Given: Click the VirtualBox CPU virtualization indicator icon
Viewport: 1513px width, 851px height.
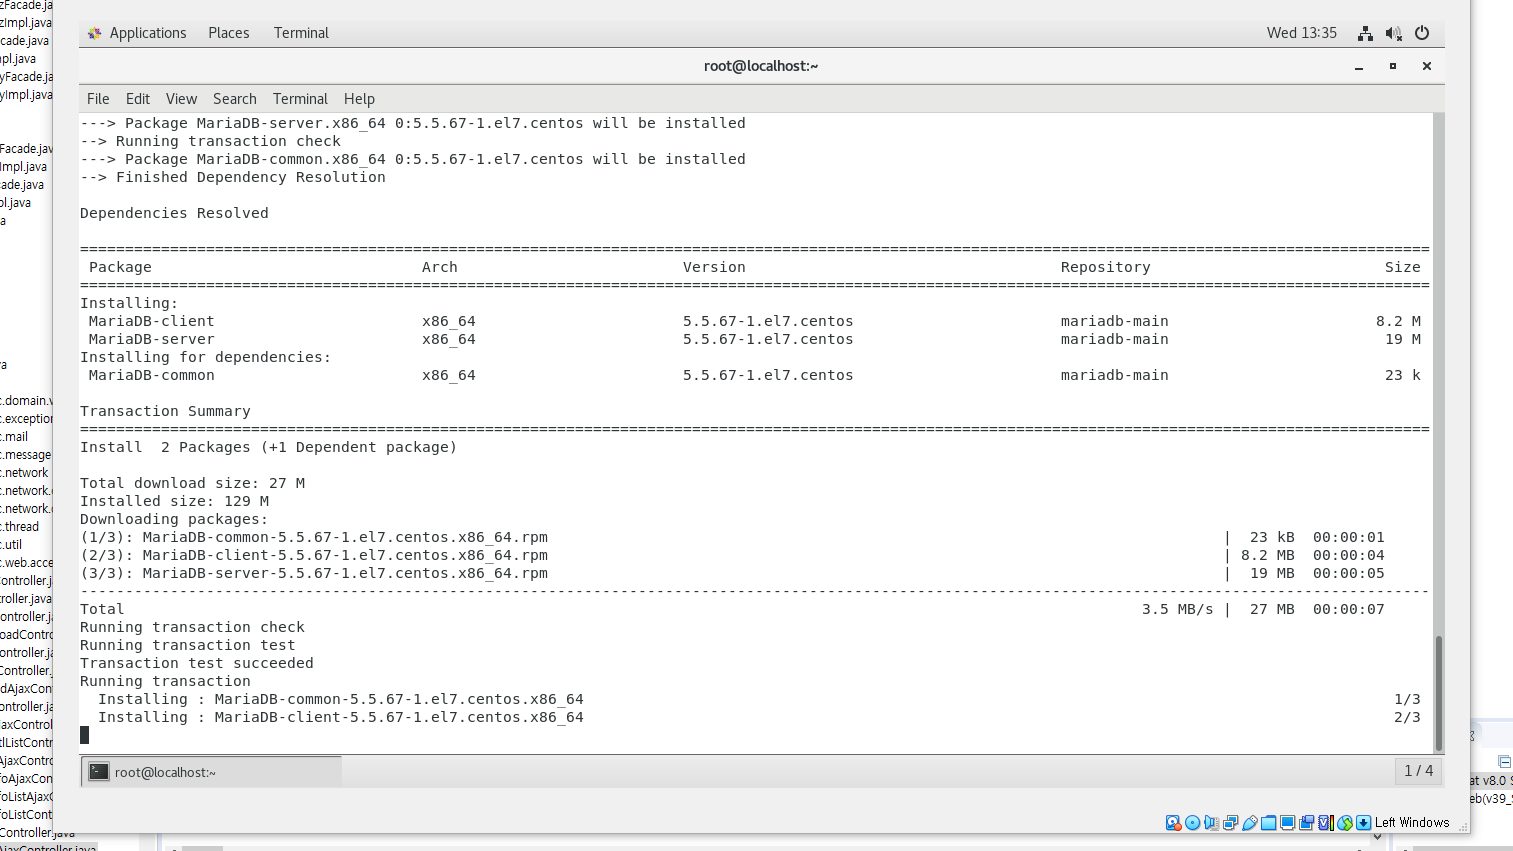Looking at the screenshot, I should (x=1326, y=823).
